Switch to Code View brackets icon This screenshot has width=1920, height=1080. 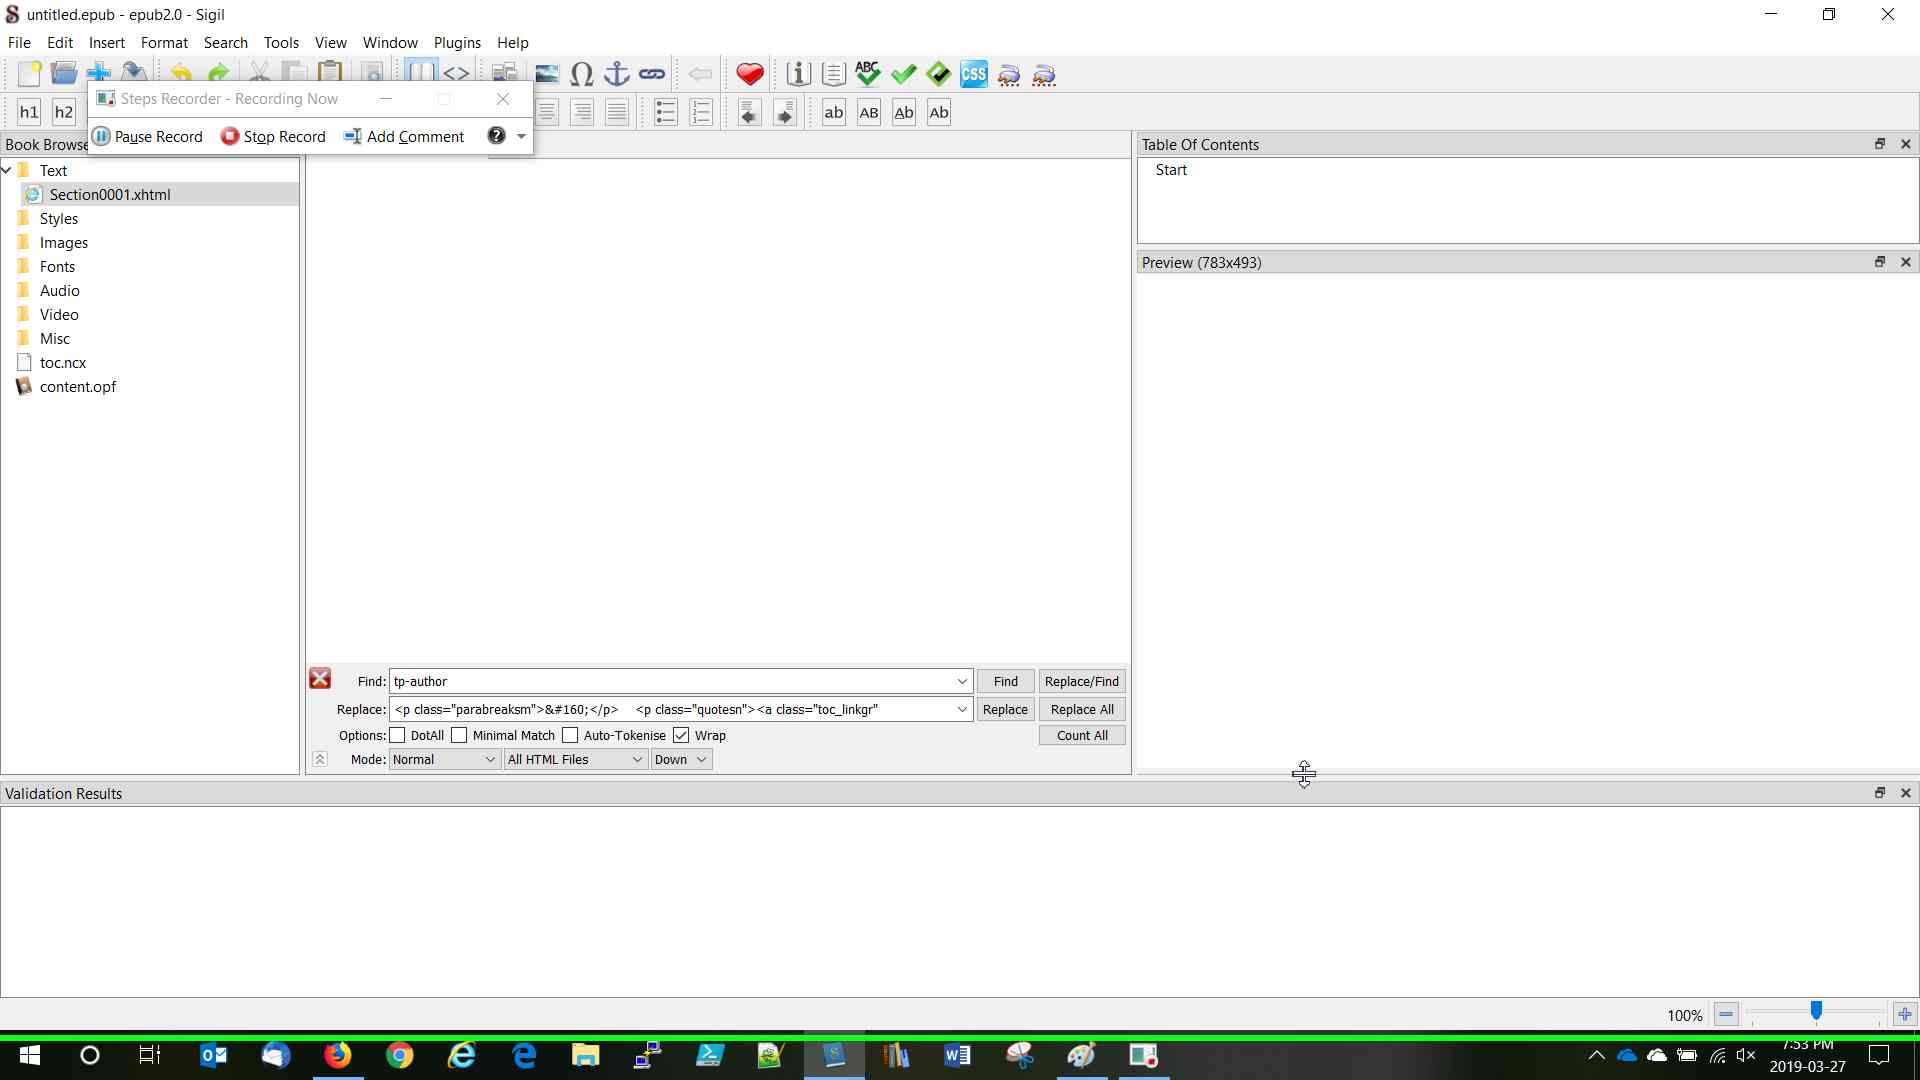click(456, 74)
